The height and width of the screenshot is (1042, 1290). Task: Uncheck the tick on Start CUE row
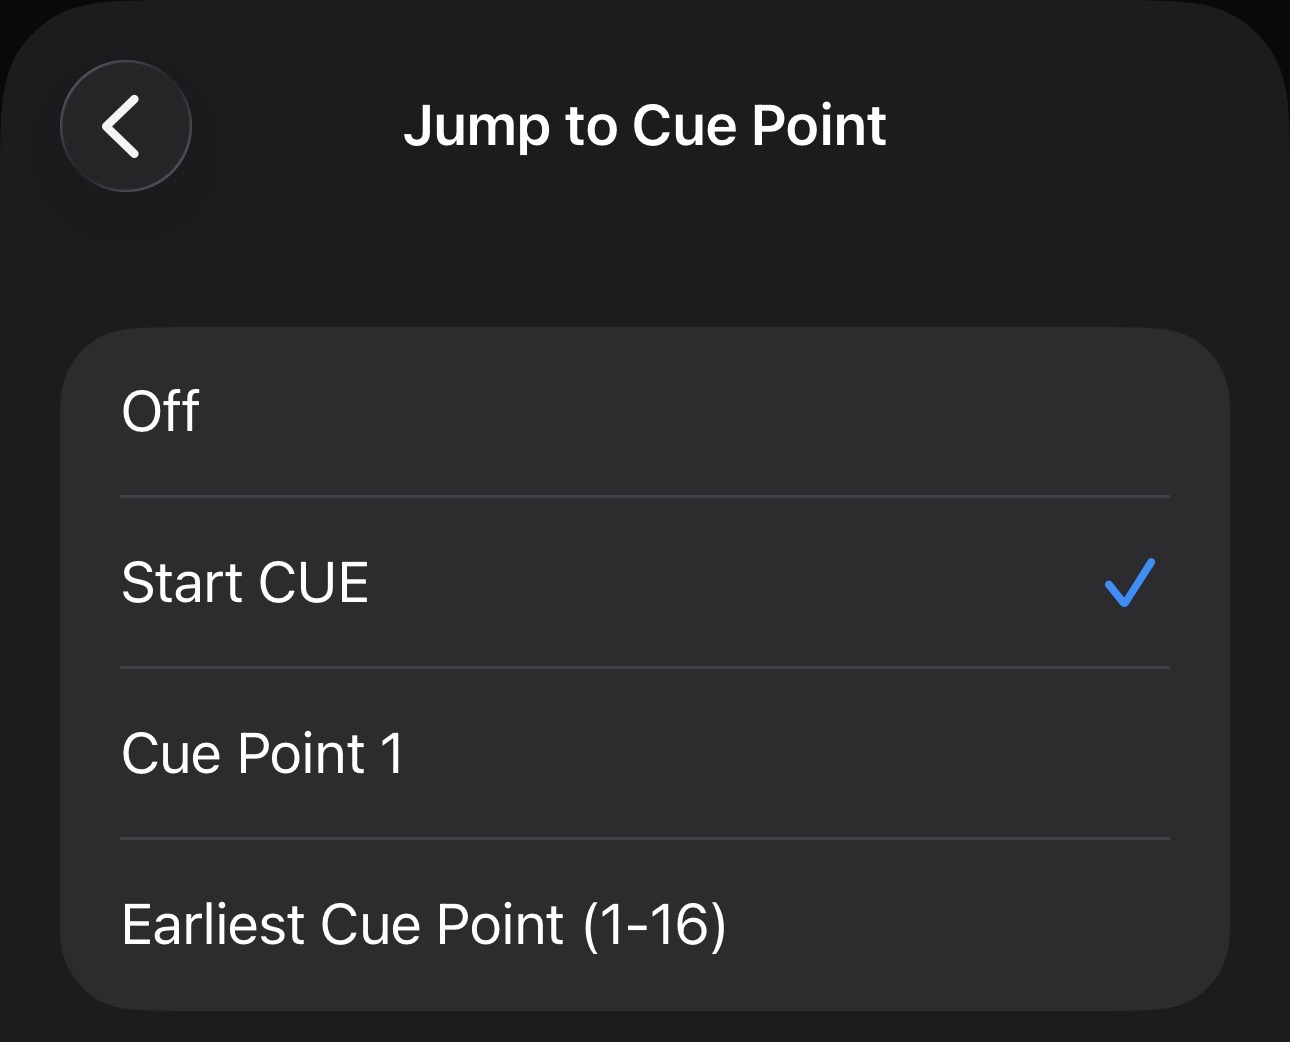1130,583
